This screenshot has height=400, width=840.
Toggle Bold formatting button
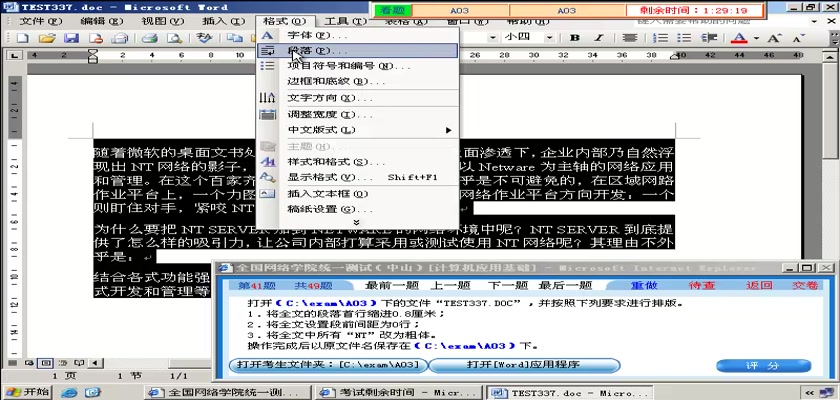(x=575, y=38)
